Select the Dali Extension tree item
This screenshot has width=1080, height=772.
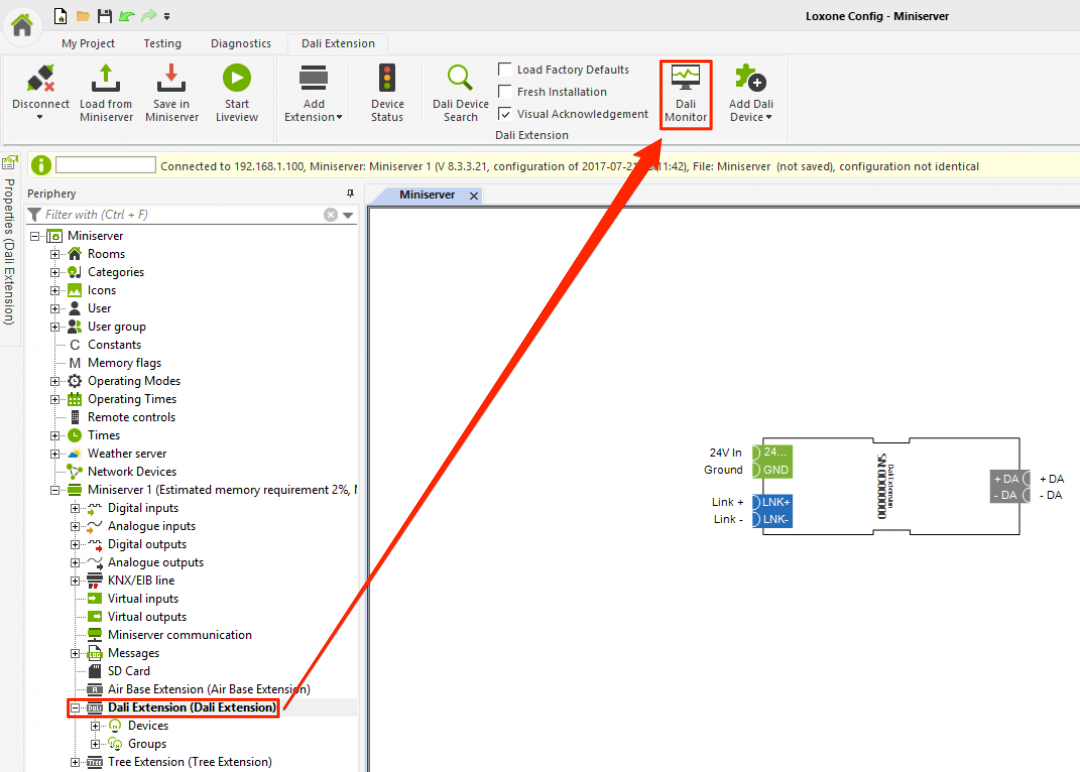pyautogui.click(x=181, y=707)
